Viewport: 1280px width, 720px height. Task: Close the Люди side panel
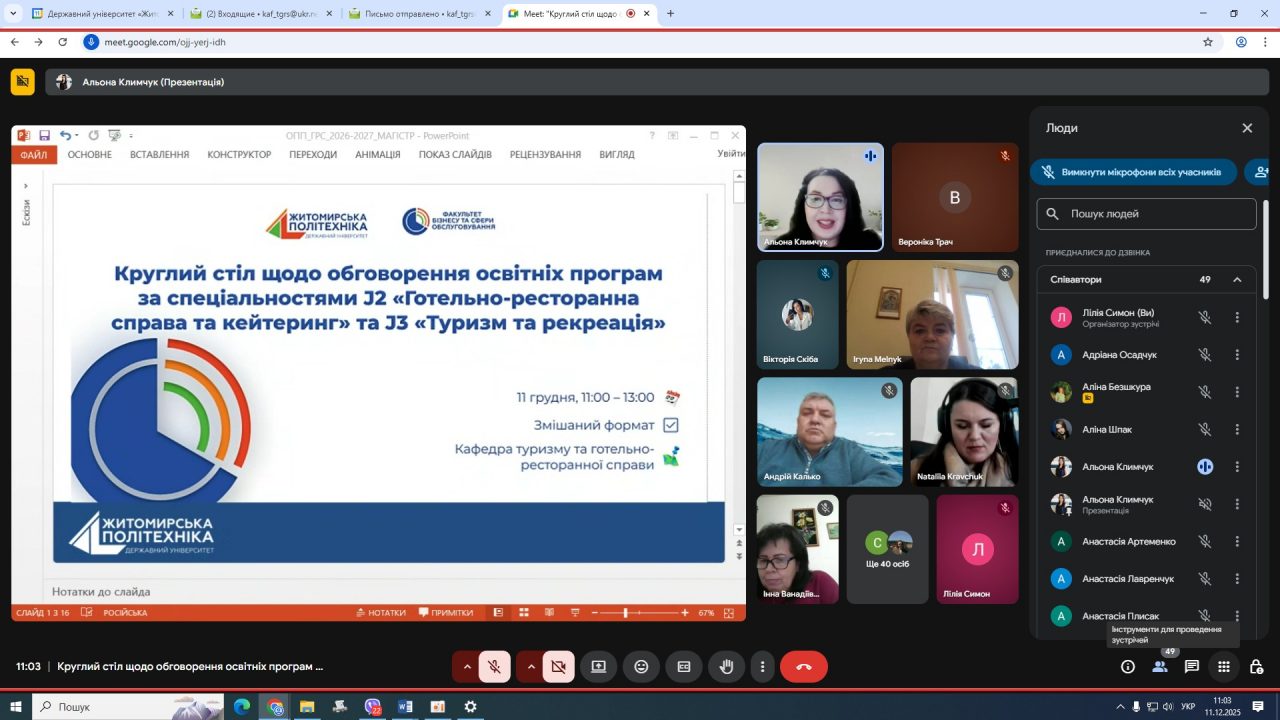pos(1247,128)
